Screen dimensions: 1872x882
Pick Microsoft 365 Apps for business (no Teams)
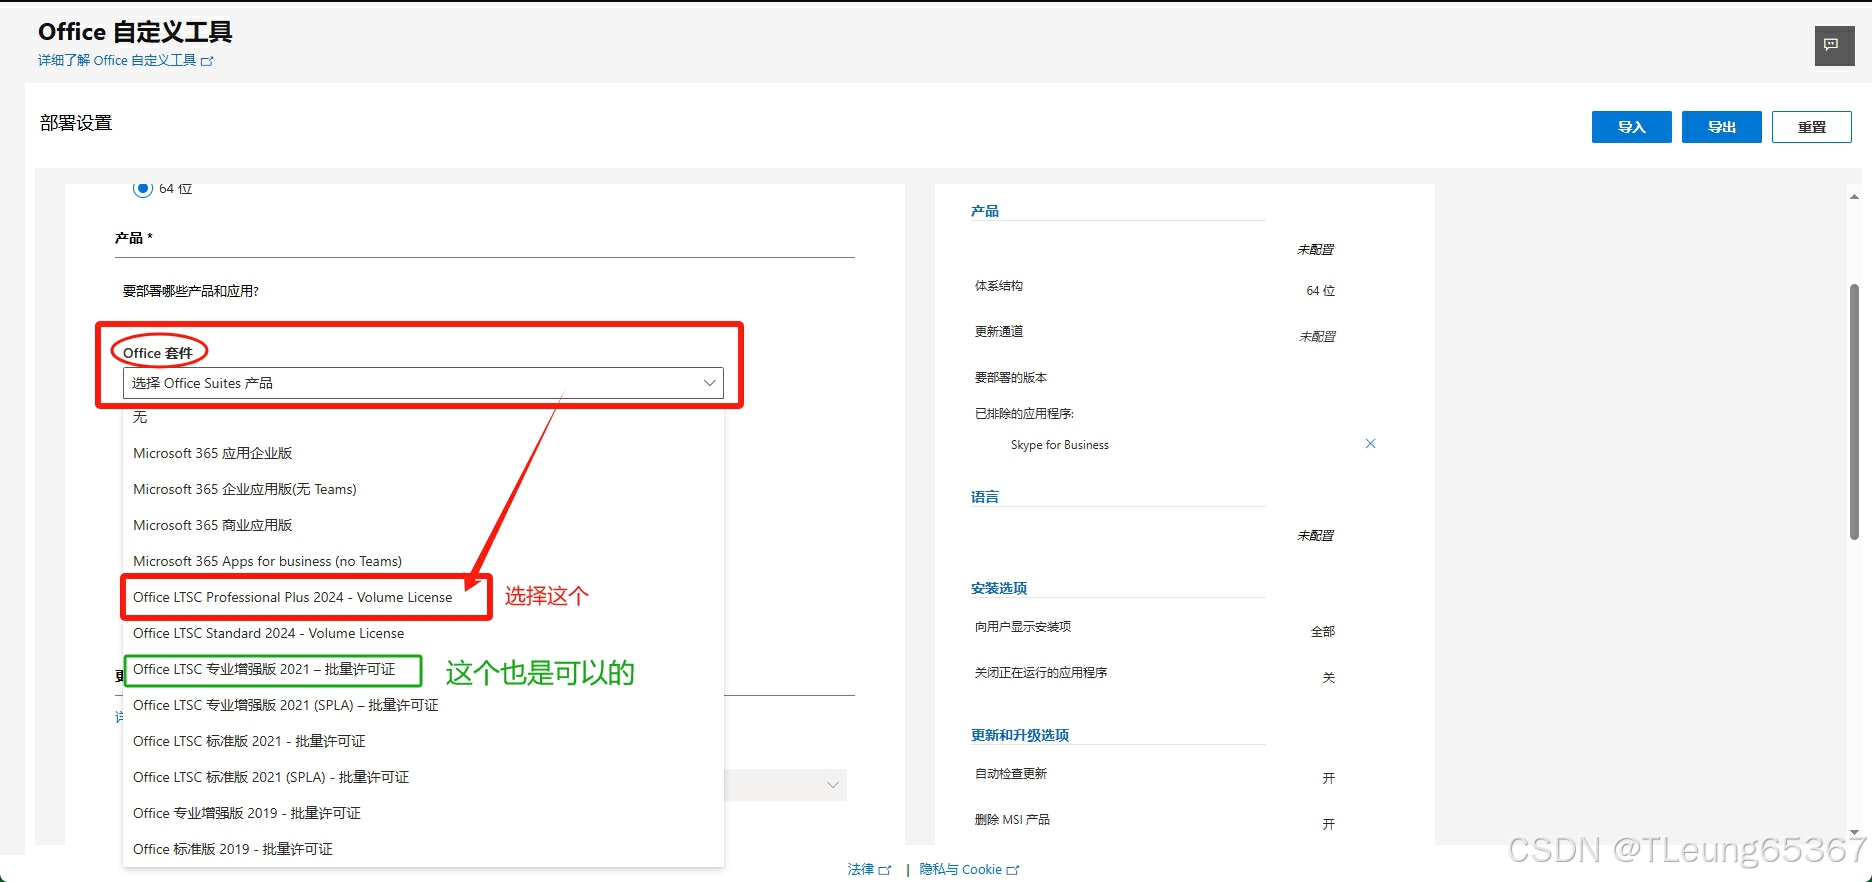(423, 561)
